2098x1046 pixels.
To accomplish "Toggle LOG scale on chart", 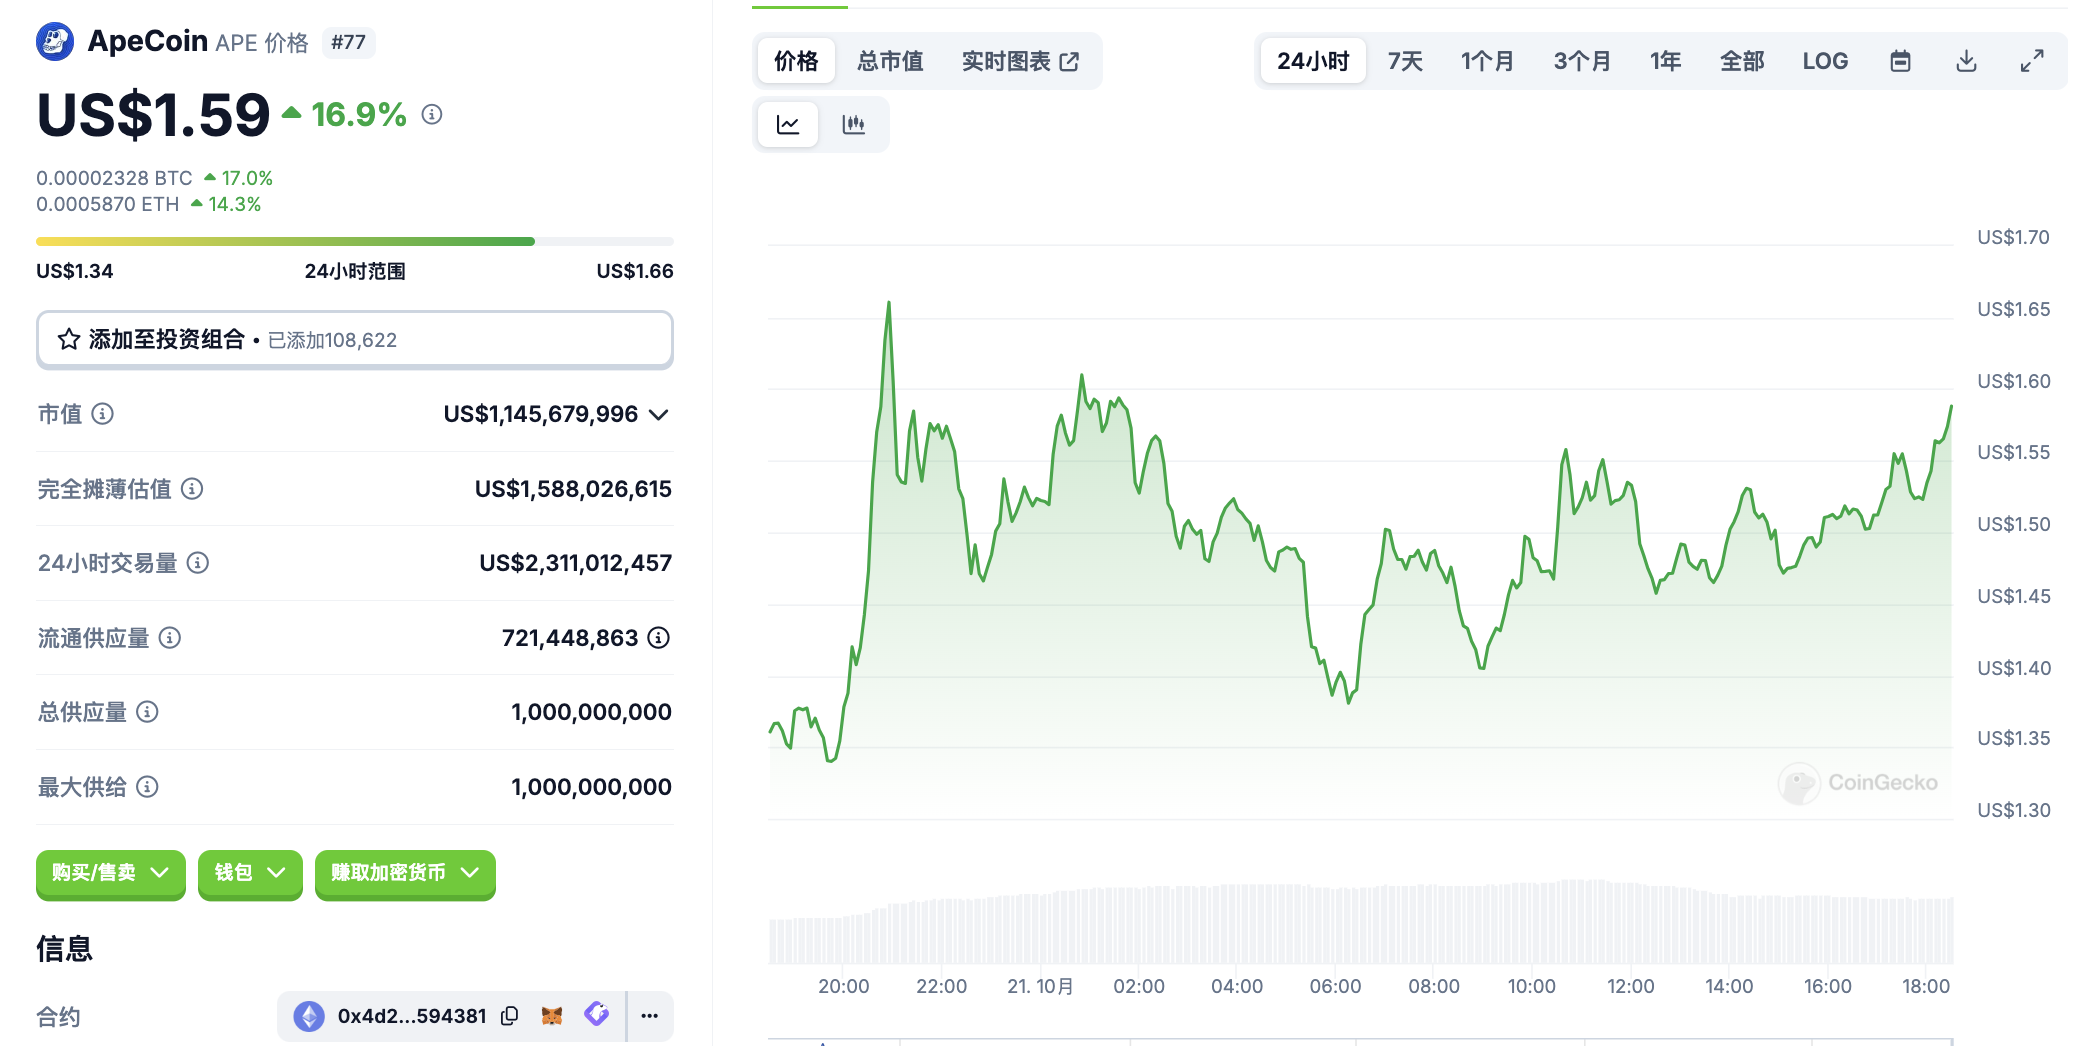I will (1825, 61).
